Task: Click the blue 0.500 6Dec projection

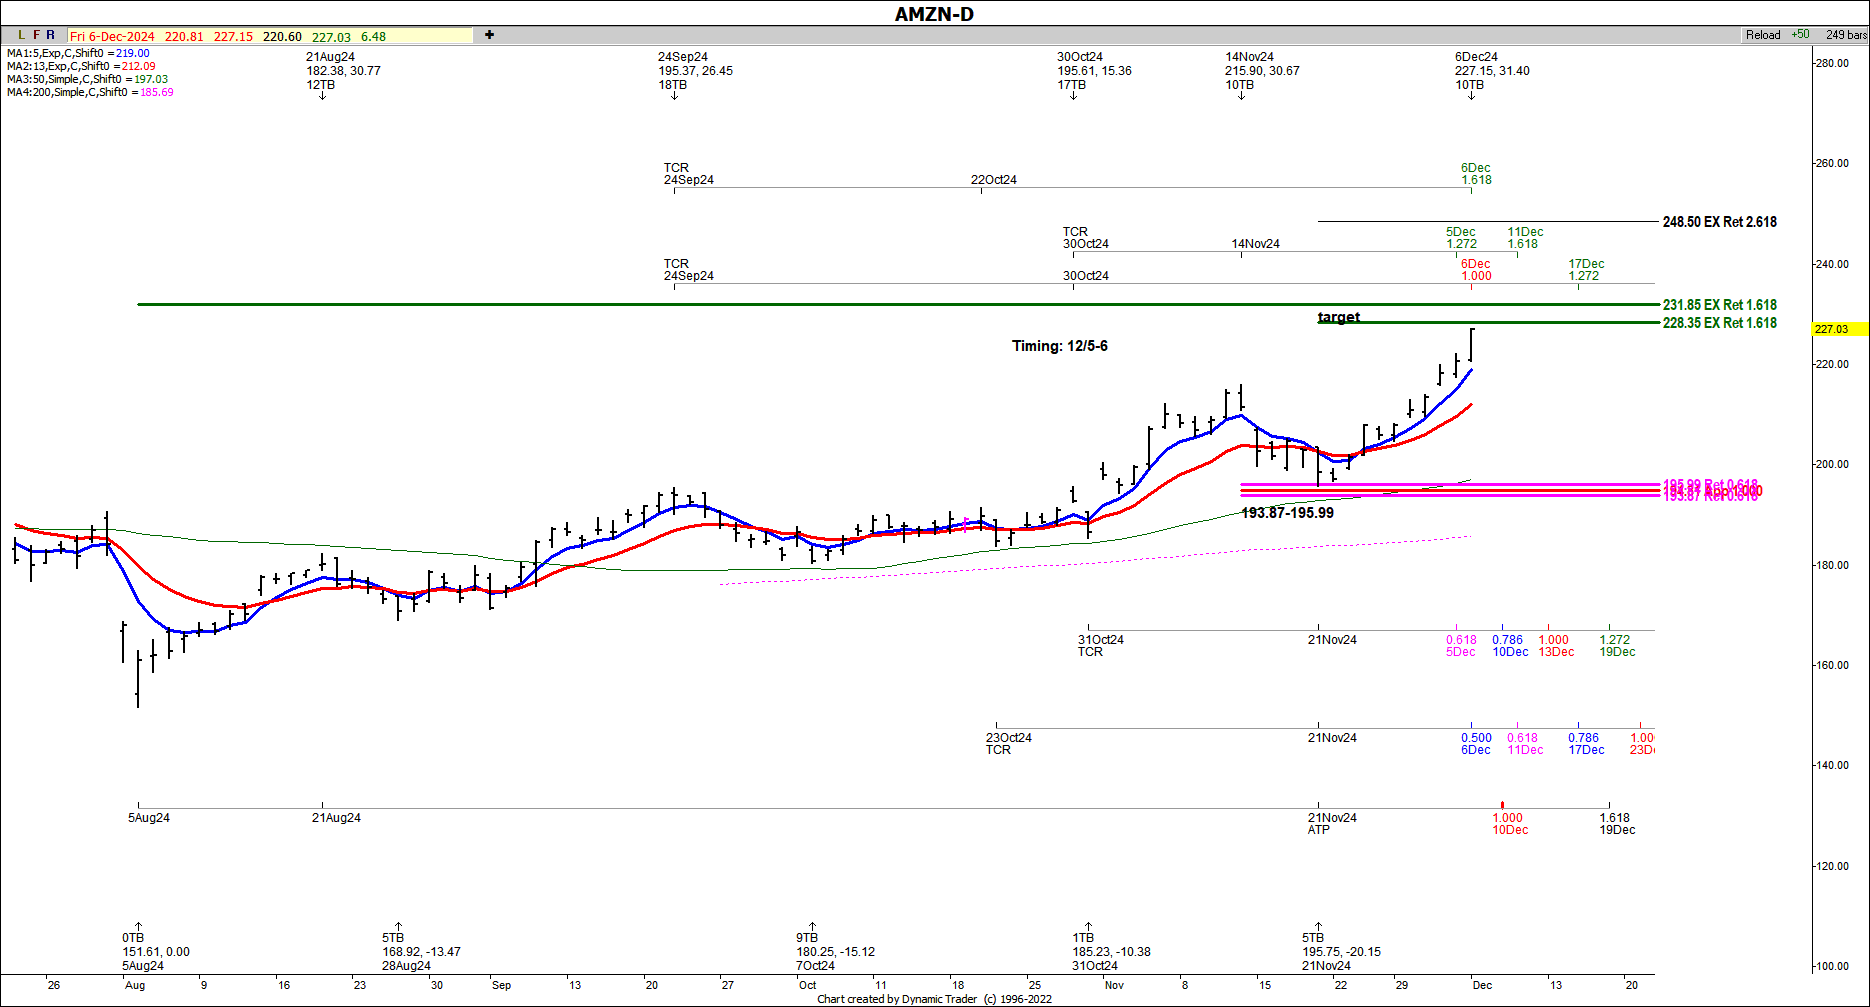Action: (x=1476, y=744)
